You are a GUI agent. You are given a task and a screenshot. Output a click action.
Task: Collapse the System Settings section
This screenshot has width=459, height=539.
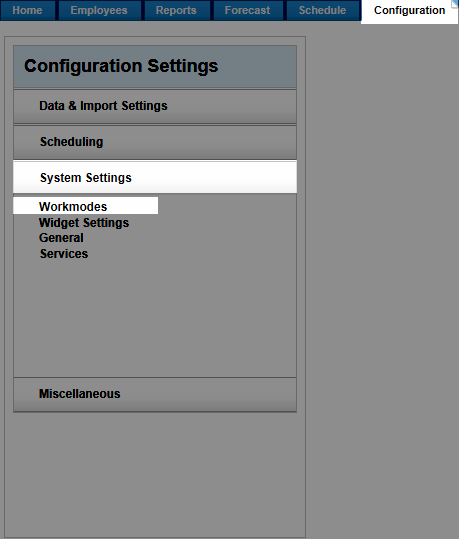(x=155, y=177)
